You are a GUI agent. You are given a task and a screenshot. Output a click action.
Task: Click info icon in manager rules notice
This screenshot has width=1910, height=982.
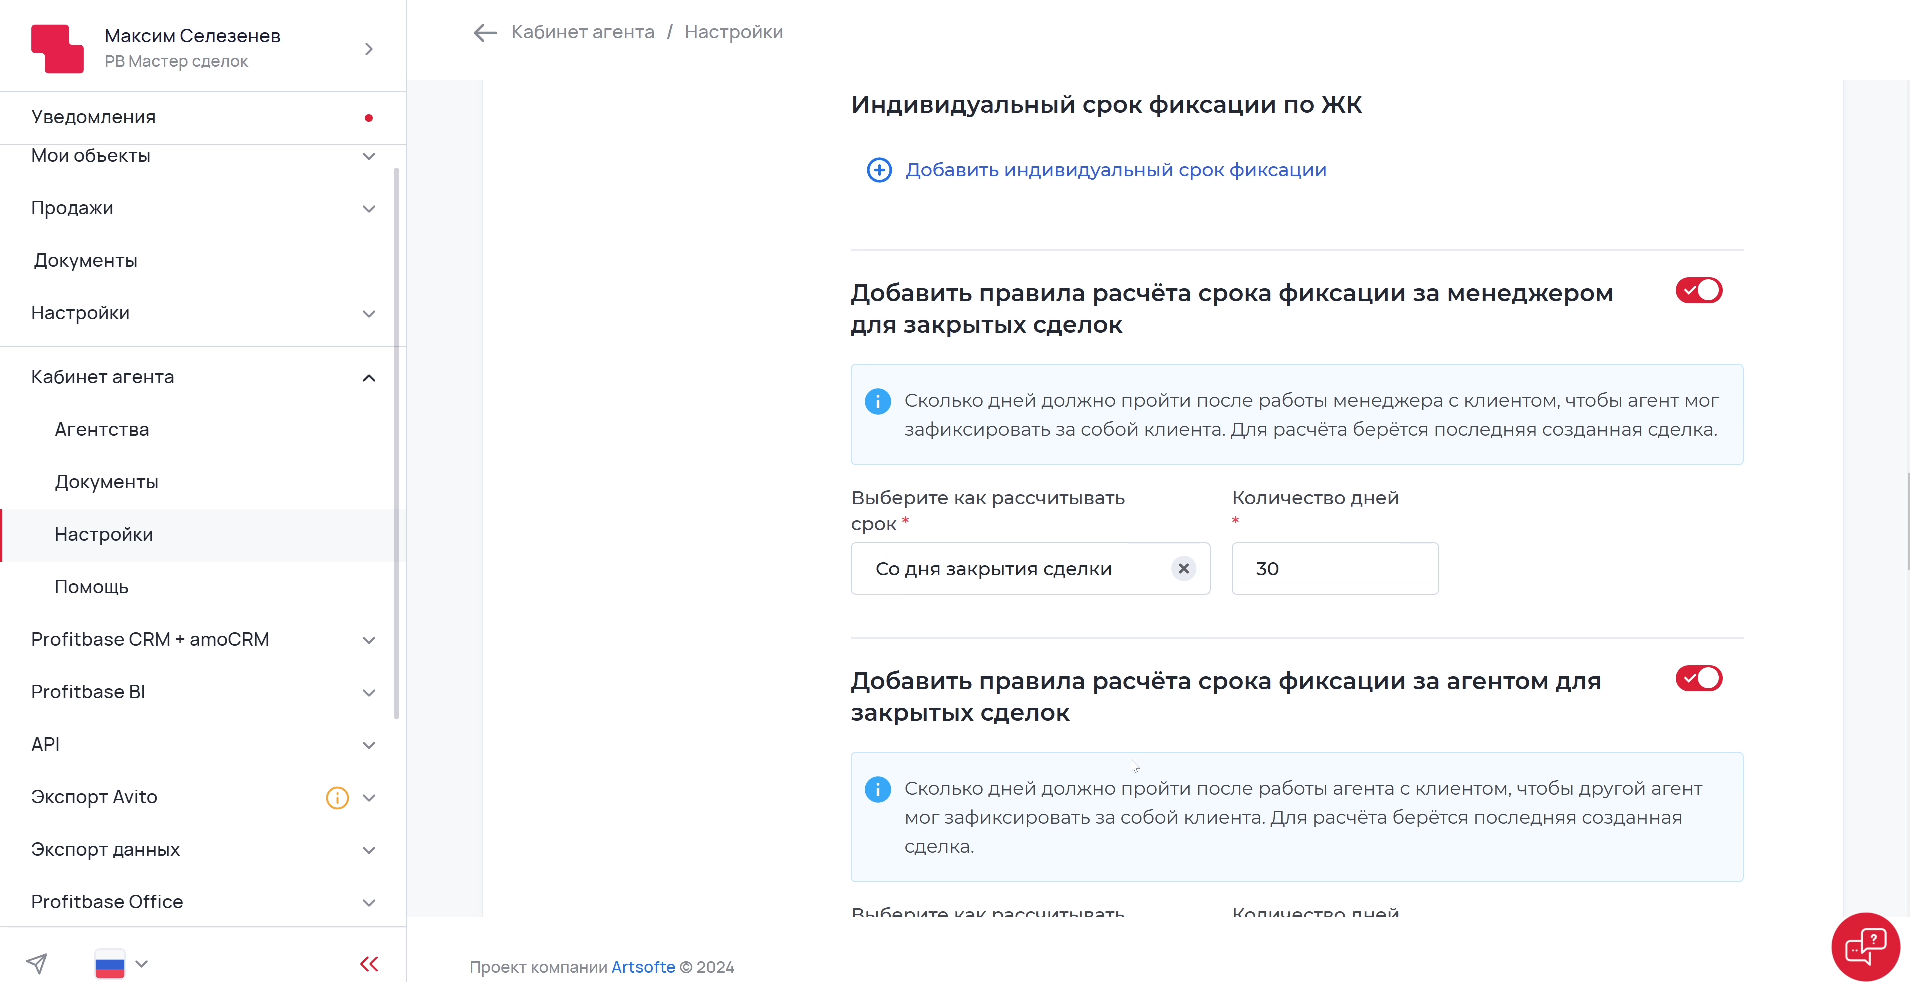pos(878,401)
